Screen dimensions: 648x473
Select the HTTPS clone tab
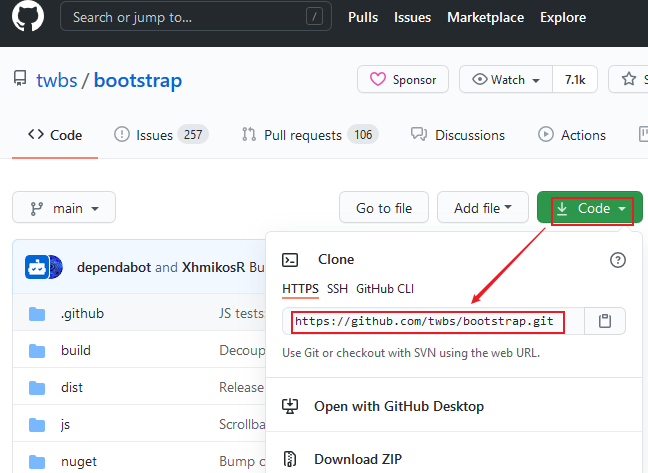point(300,288)
